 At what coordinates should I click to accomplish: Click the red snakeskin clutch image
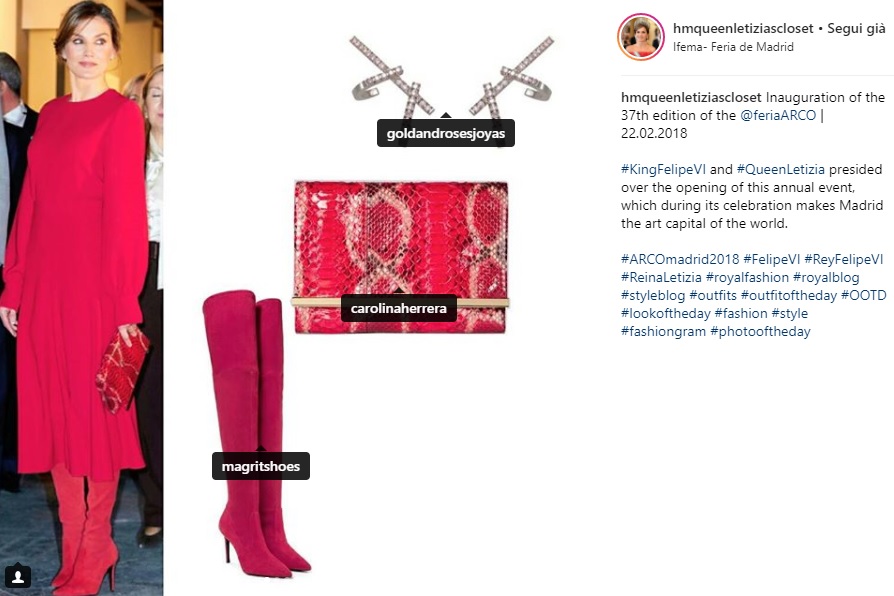point(401,257)
